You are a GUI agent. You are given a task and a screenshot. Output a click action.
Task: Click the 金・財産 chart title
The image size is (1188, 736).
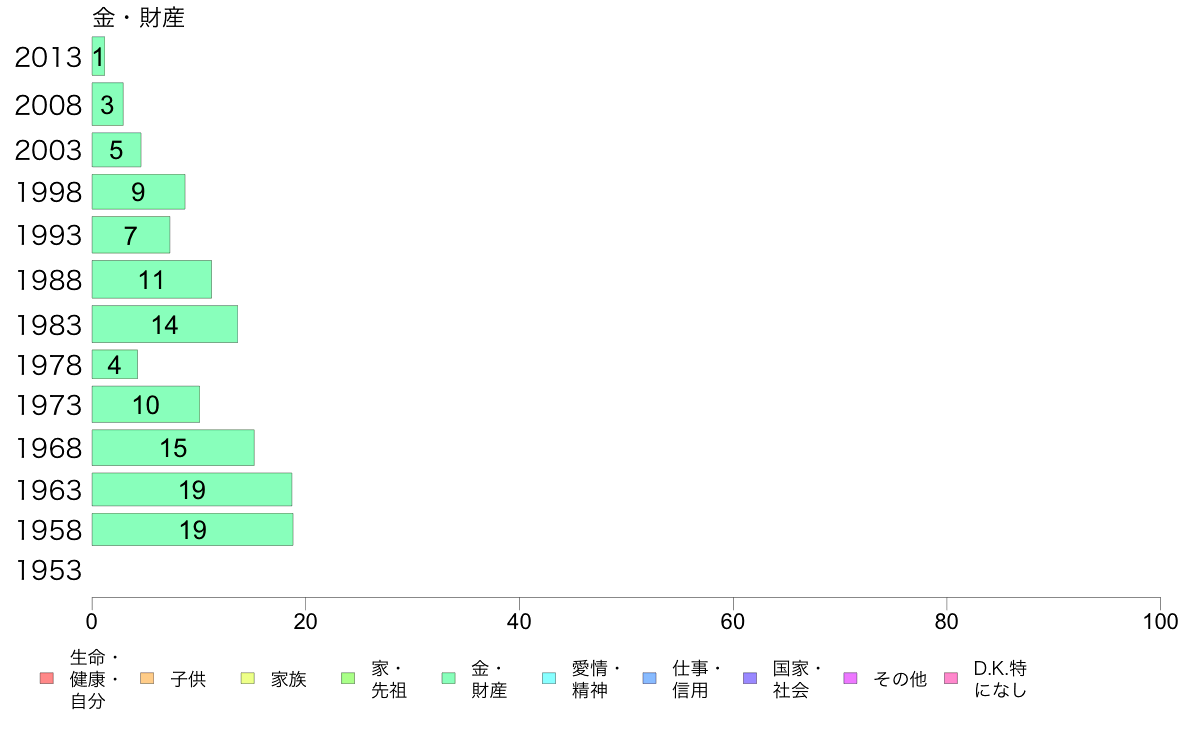pyautogui.click(x=139, y=17)
